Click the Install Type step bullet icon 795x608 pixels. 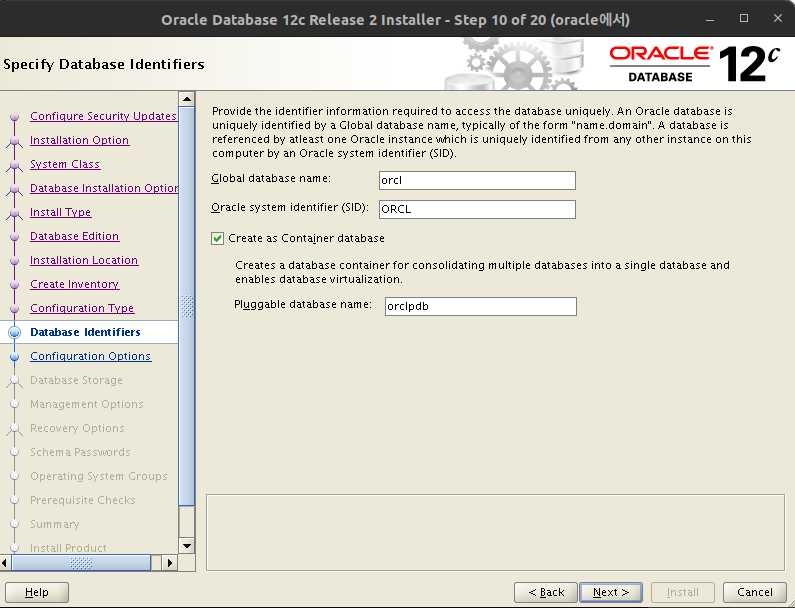pos(15,212)
